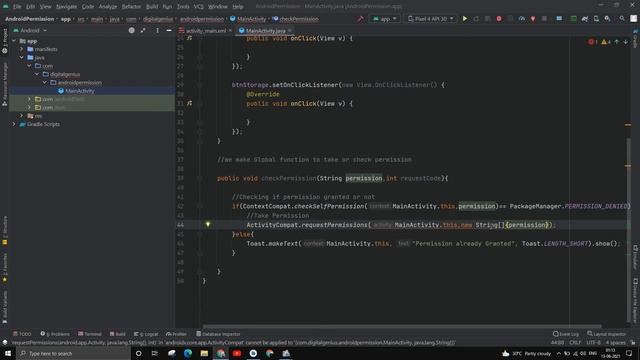Open the app run configuration dropdown
This screenshot has height=360, width=640.
(x=384, y=19)
